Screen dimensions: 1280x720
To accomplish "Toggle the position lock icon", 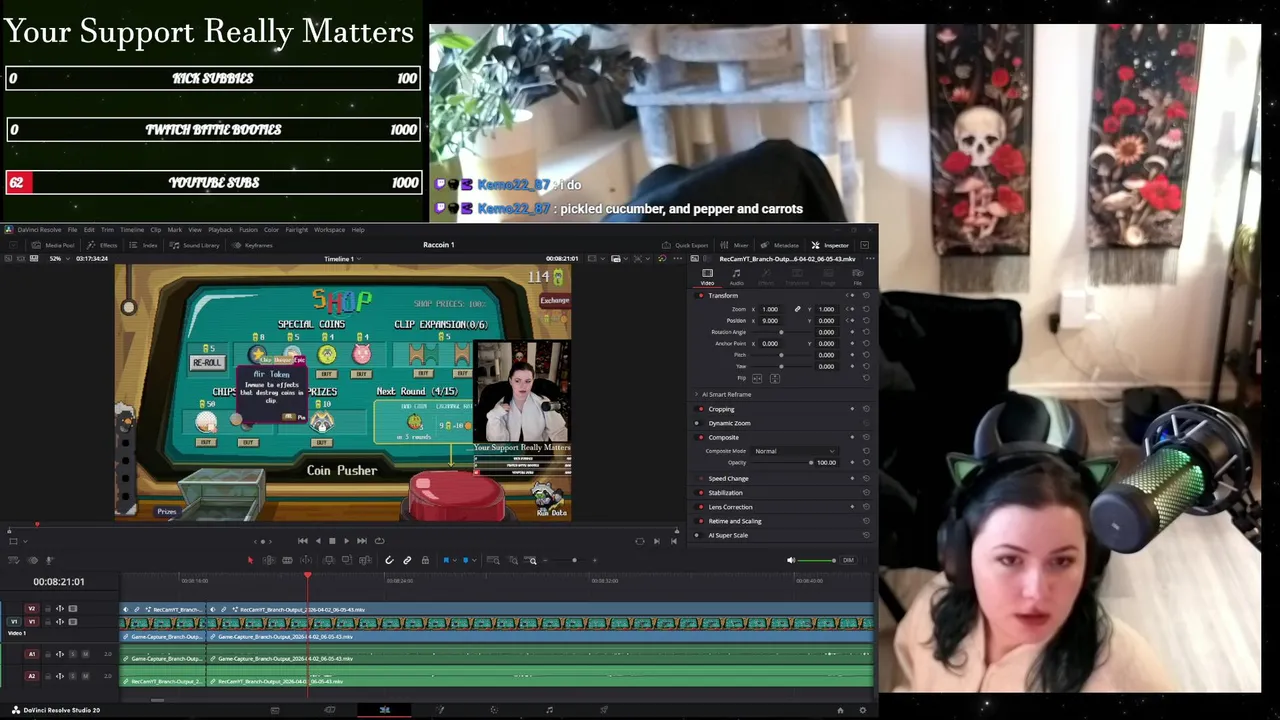I will (x=425, y=560).
